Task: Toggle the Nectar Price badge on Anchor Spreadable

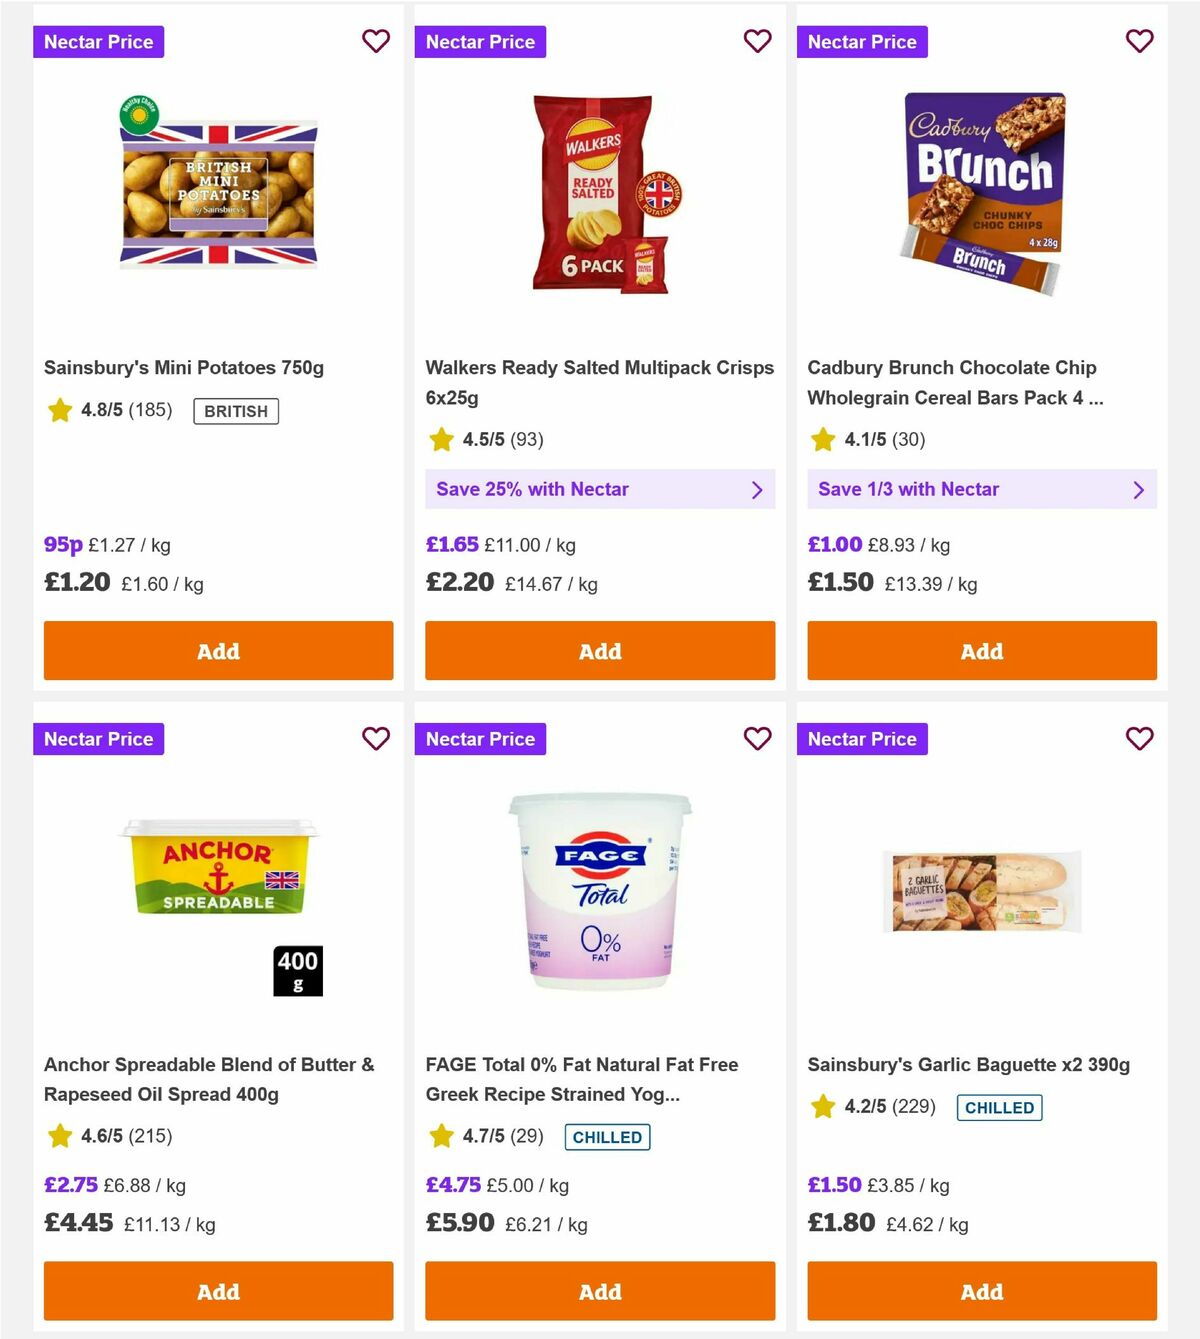Action: tap(98, 739)
